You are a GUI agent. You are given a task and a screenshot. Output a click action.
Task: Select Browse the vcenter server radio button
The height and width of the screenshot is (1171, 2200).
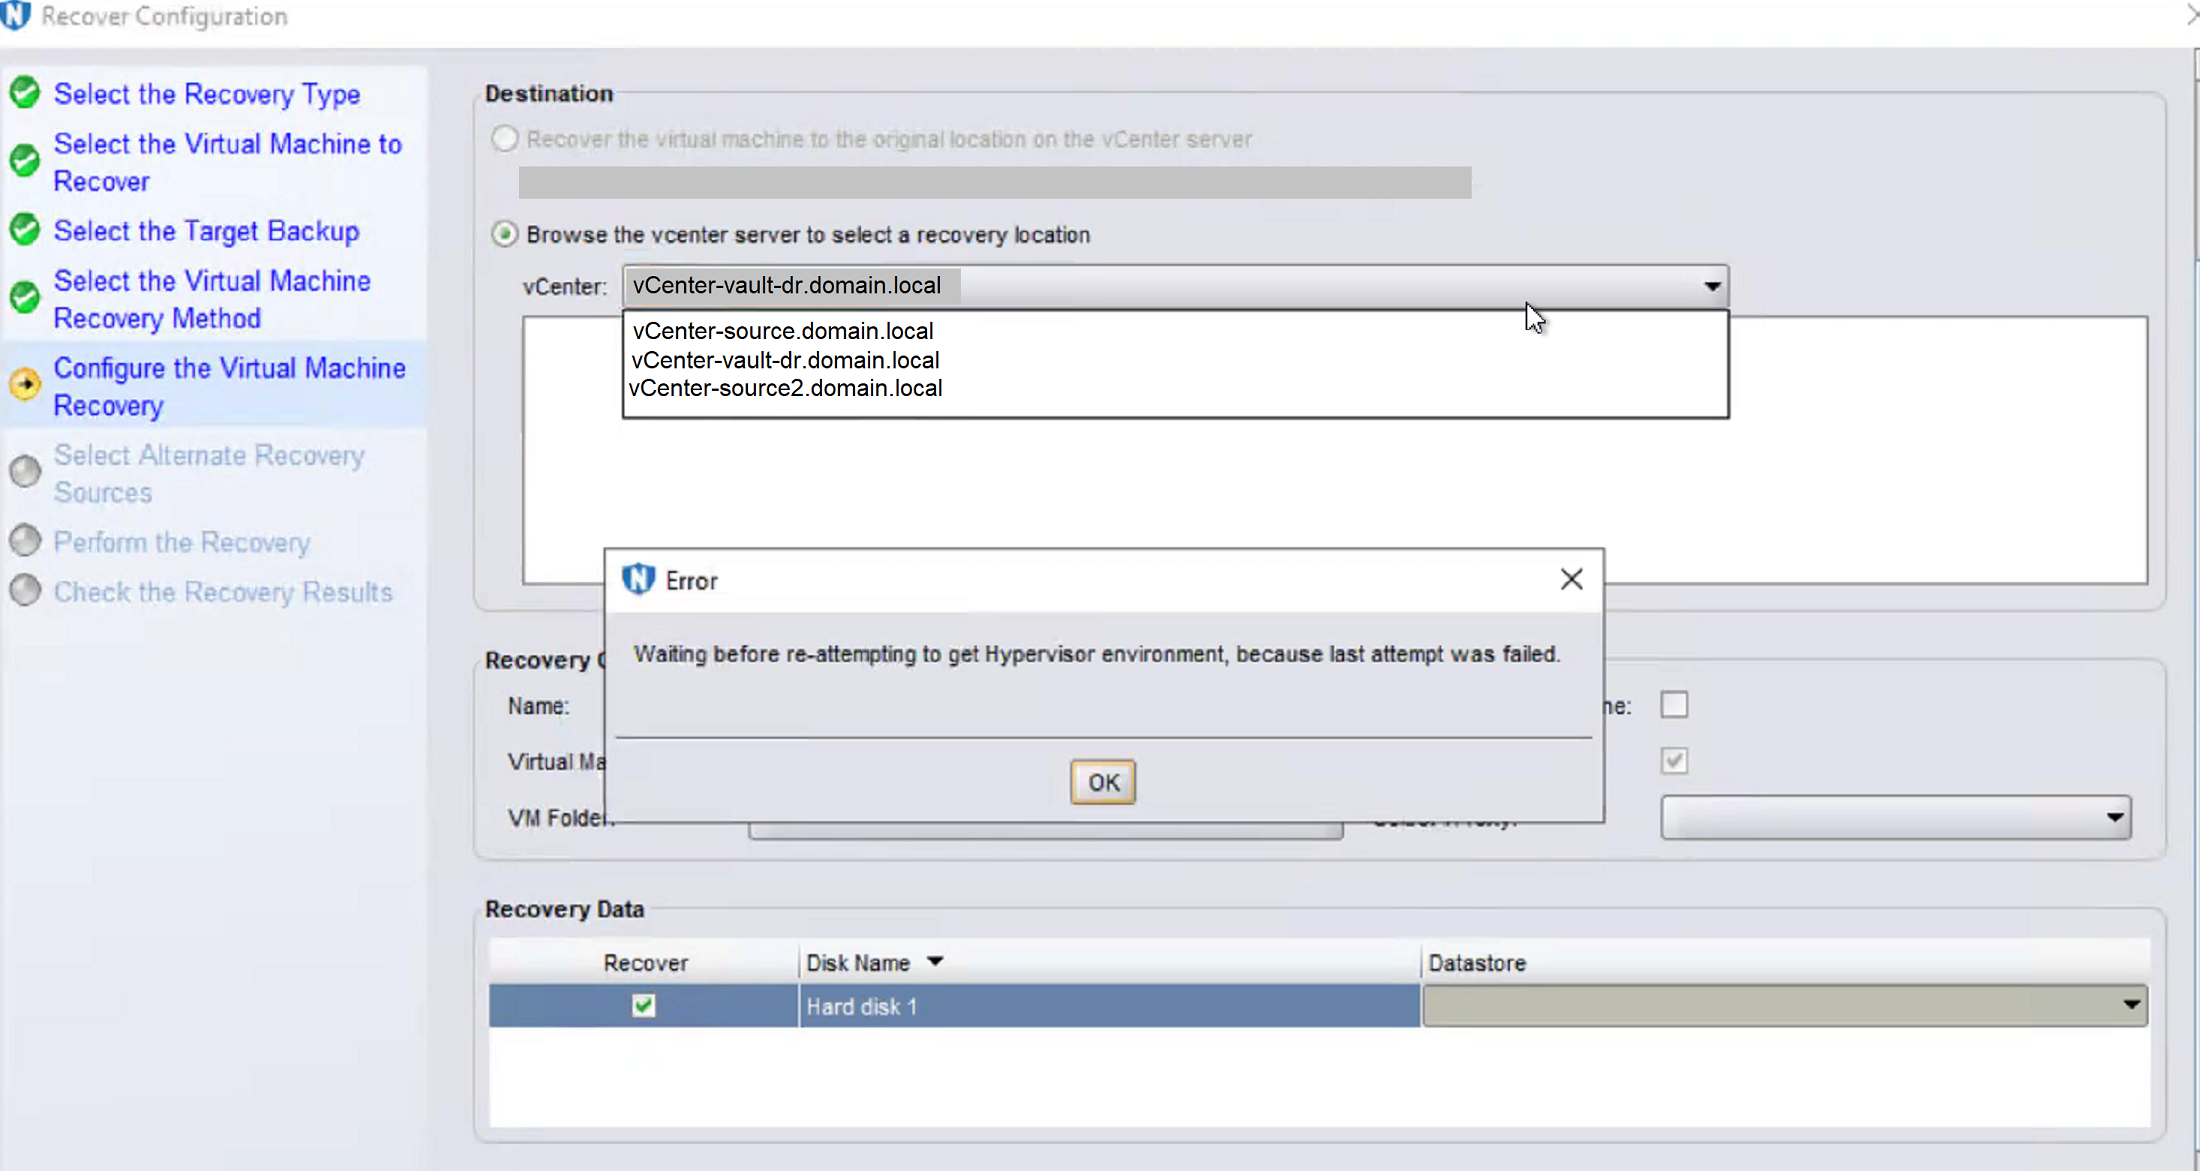(505, 234)
